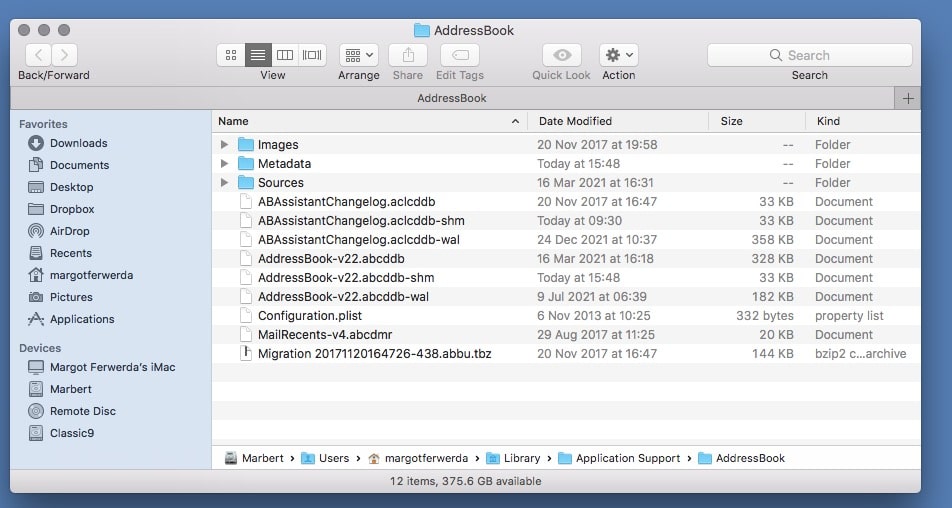The width and height of the screenshot is (952, 508).
Task: Select AddressBook-v22.abcddb-wal file
Action: point(566,297)
